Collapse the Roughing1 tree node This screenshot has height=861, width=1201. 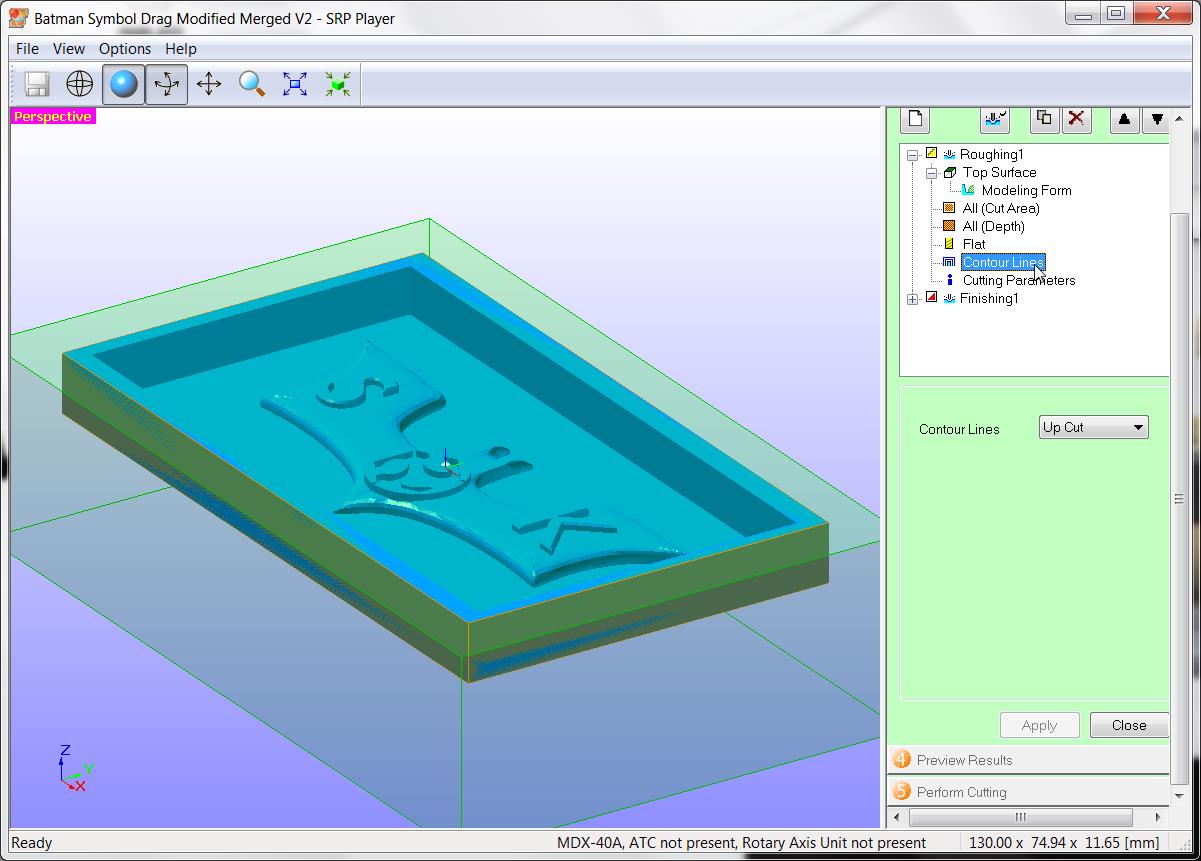(913, 155)
